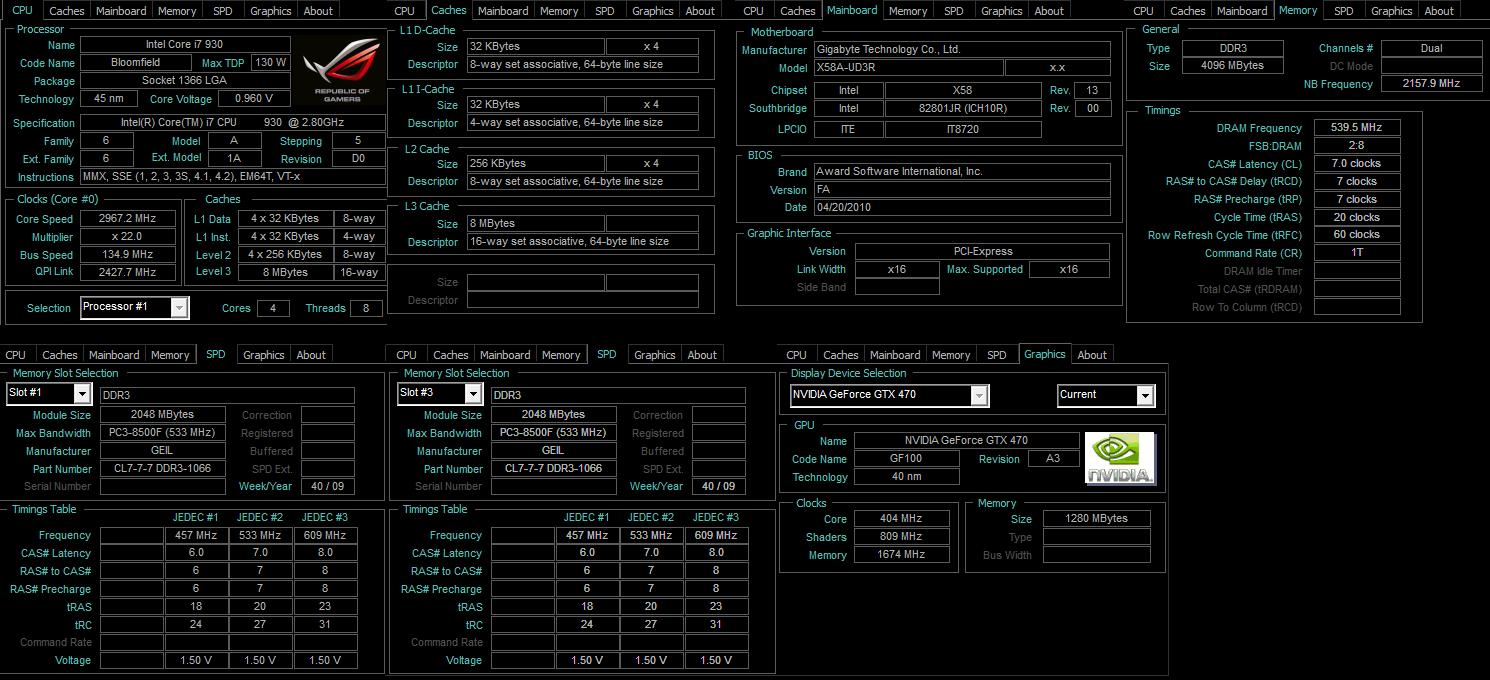Click the GPU Memory clock 1674 MHz value
The image size is (1490, 680).
point(901,555)
